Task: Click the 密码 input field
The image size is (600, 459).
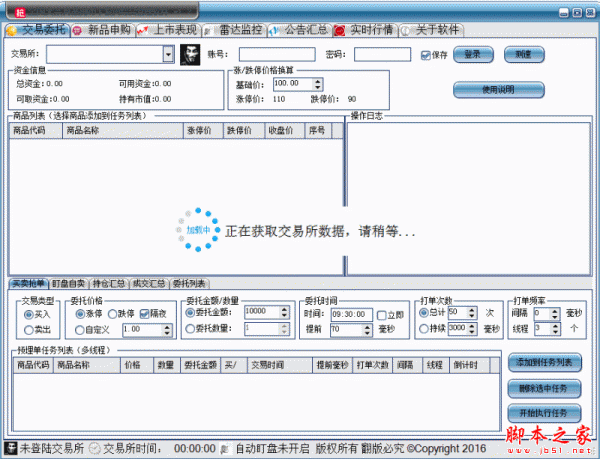Action: pyautogui.click(x=382, y=54)
